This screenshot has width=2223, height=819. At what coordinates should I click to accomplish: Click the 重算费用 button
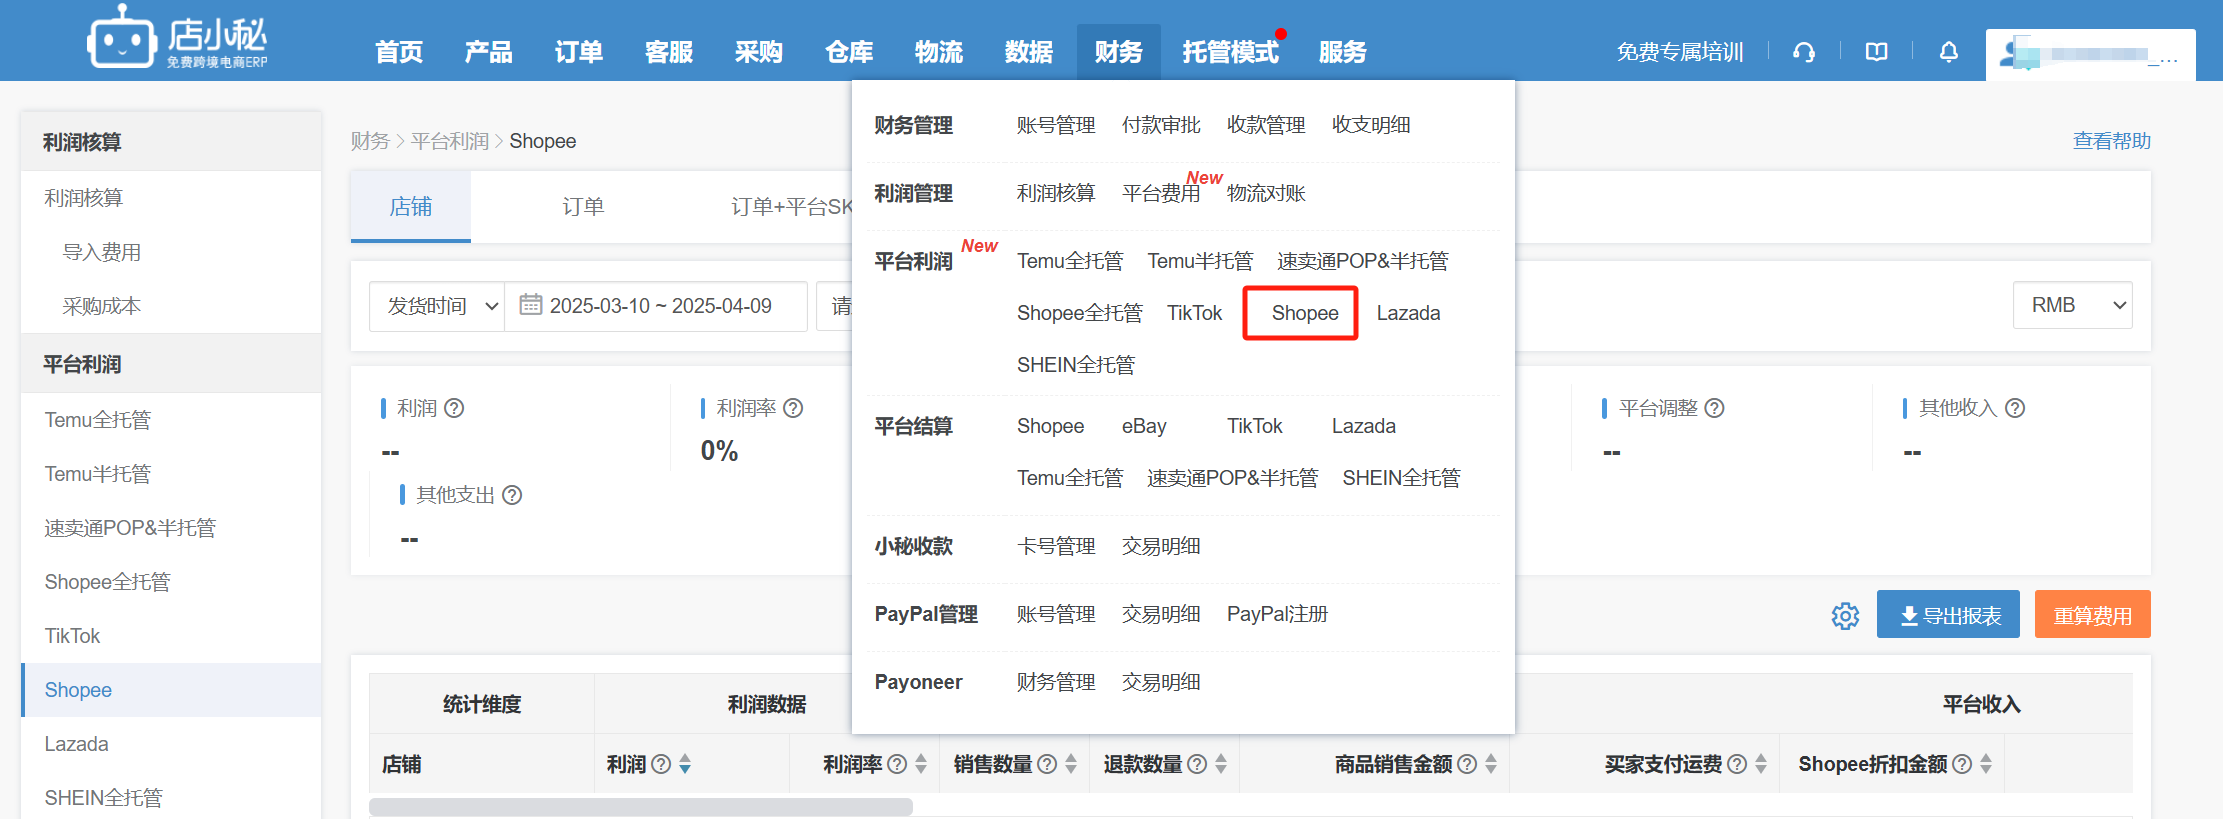coord(2092,614)
